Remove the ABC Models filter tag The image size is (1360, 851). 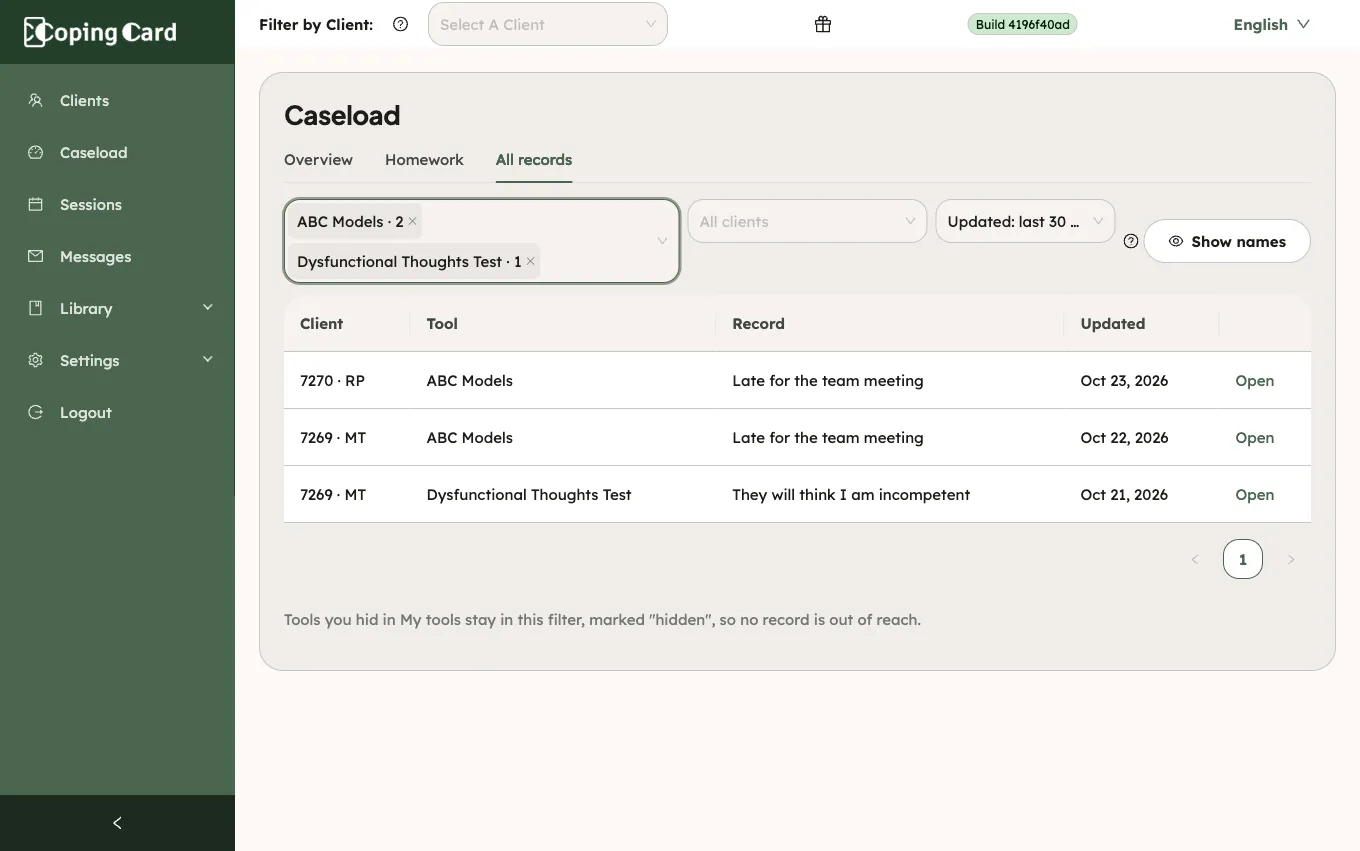(412, 221)
